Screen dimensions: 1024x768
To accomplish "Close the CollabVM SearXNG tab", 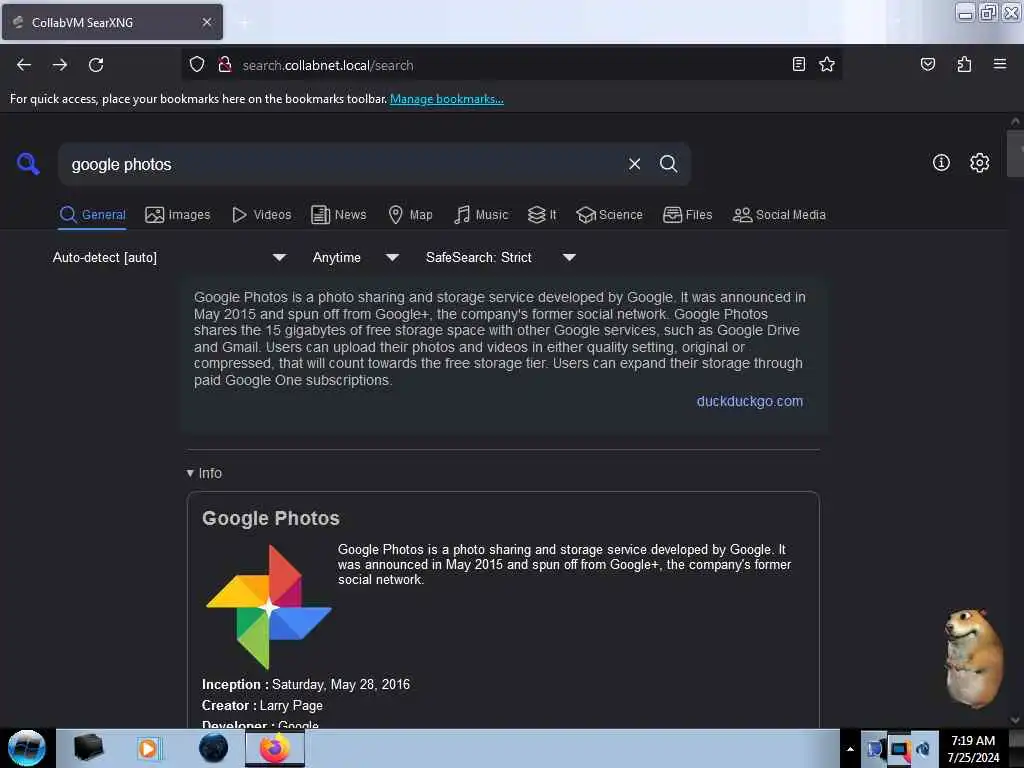I will [x=206, y=22].
